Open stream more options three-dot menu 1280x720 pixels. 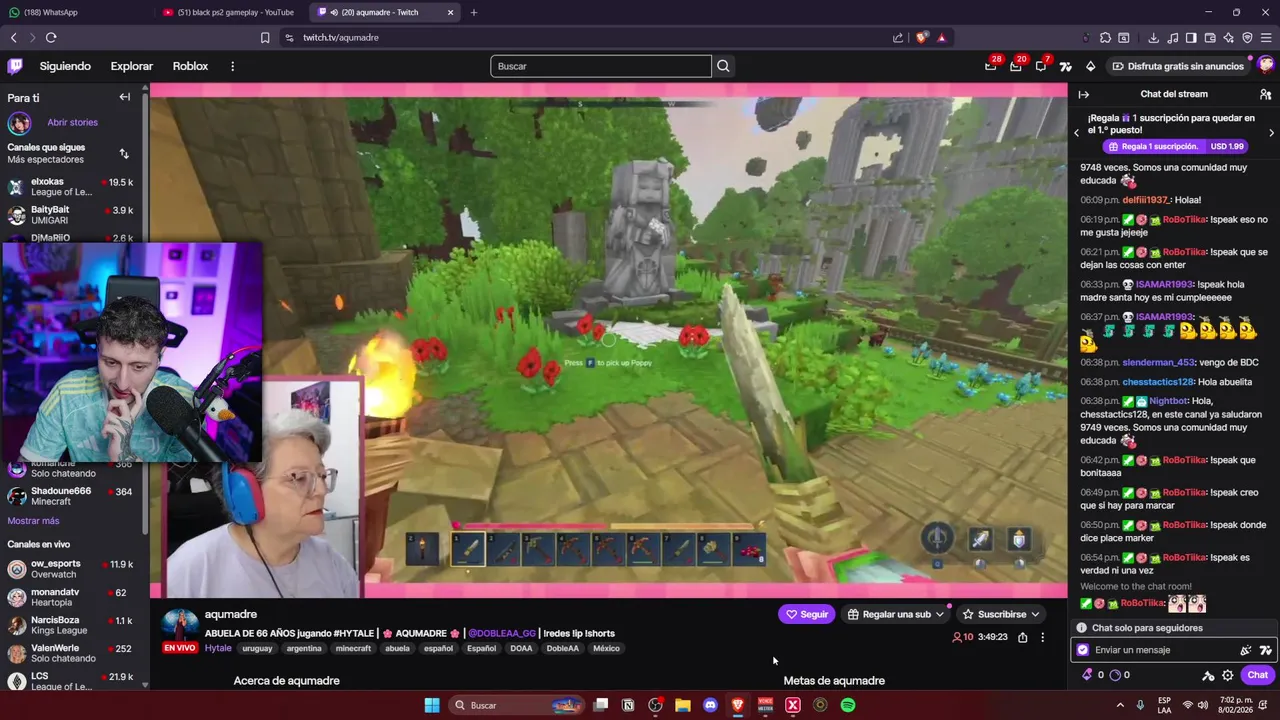(1042, 637)
